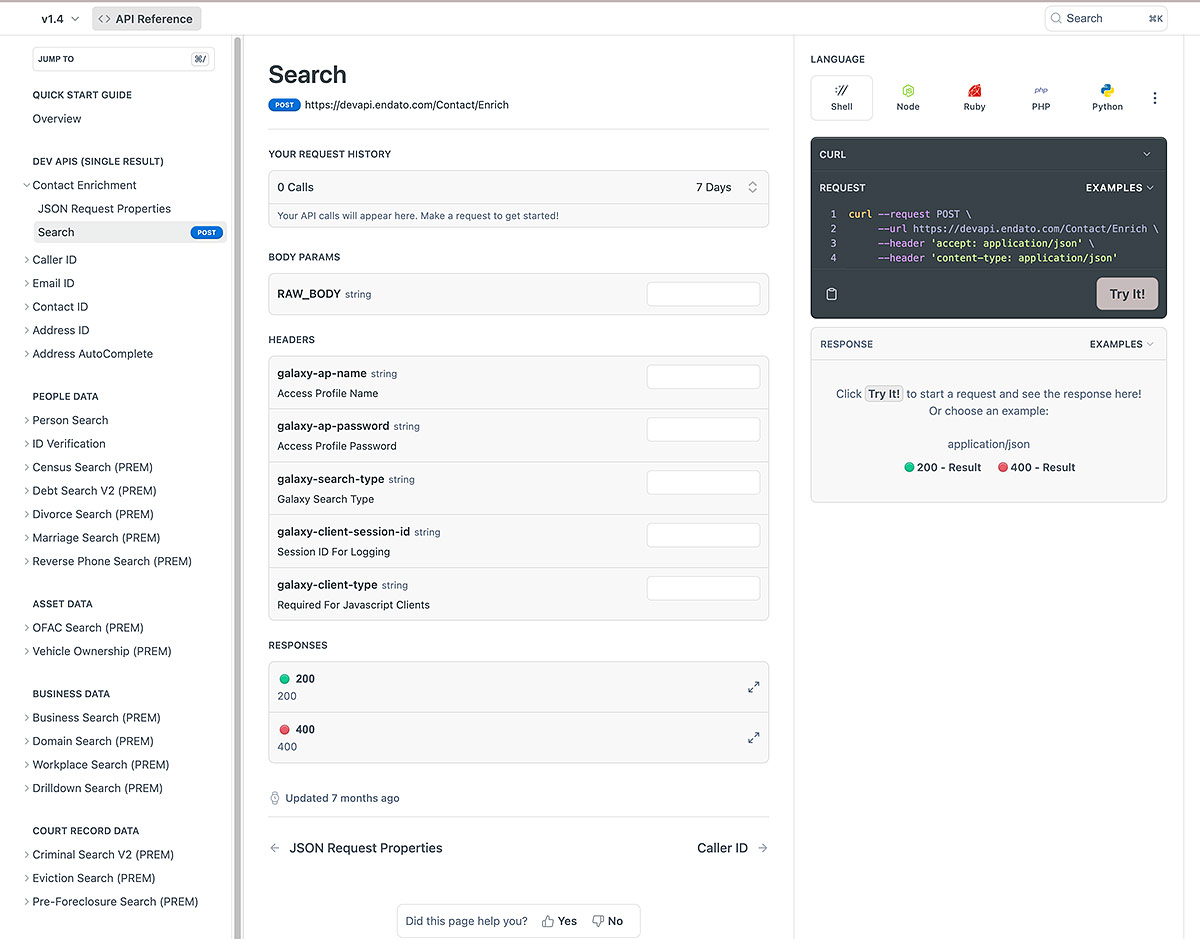Click the Jump To field

coord(124,59)
